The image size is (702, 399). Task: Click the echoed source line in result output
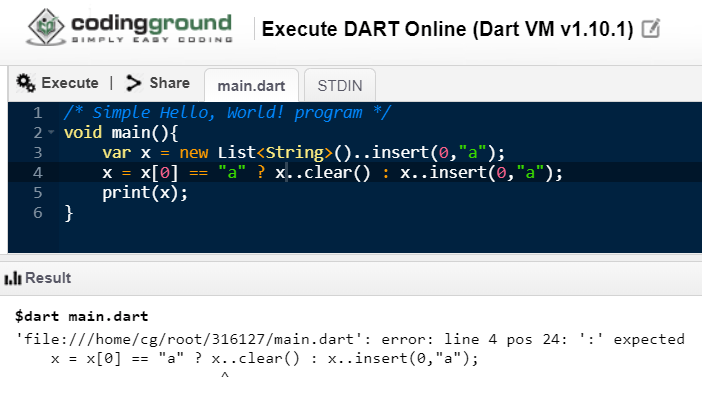point(265,358)
